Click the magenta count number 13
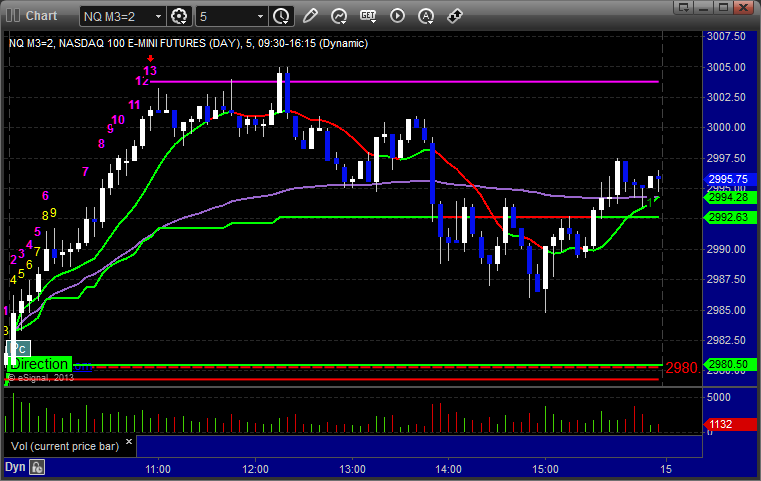Image resolution: width=761 pixels, height=481 pixels. click(150, 71)
